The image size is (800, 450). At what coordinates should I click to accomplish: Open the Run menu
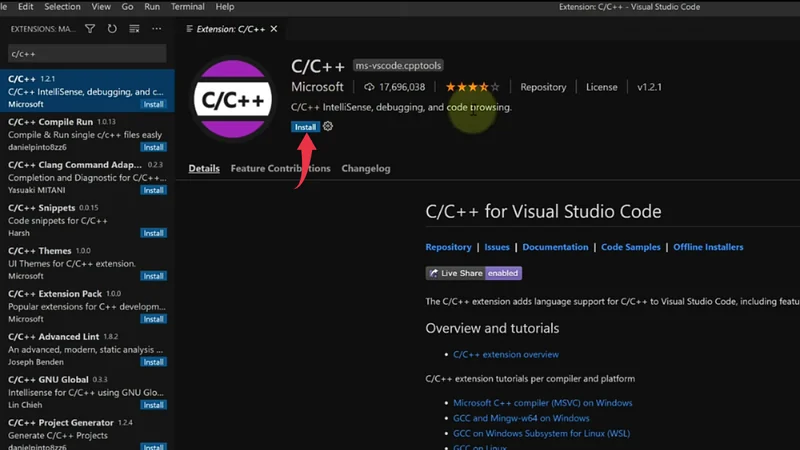coord(152,7)
